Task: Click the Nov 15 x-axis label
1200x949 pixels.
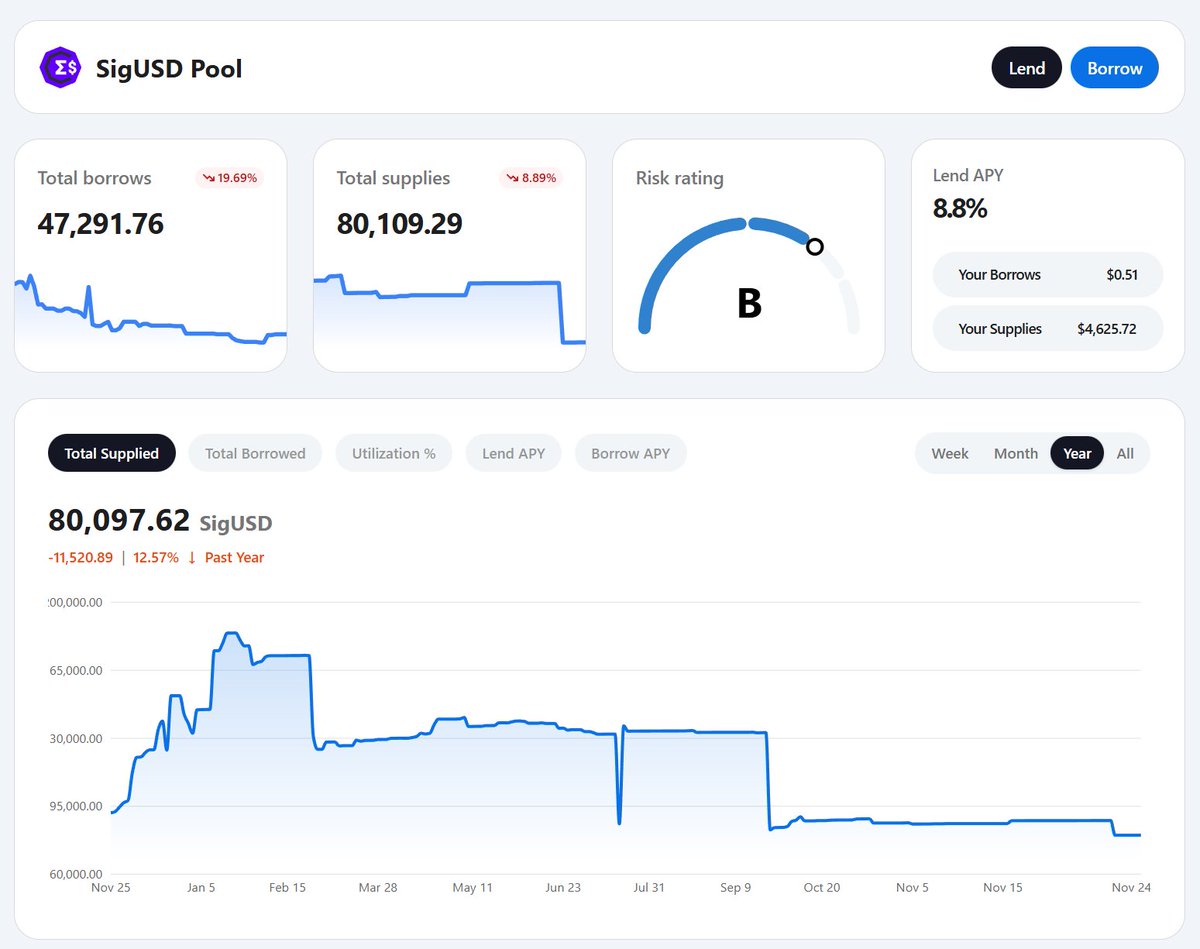Action: (x=1003, y=887)
